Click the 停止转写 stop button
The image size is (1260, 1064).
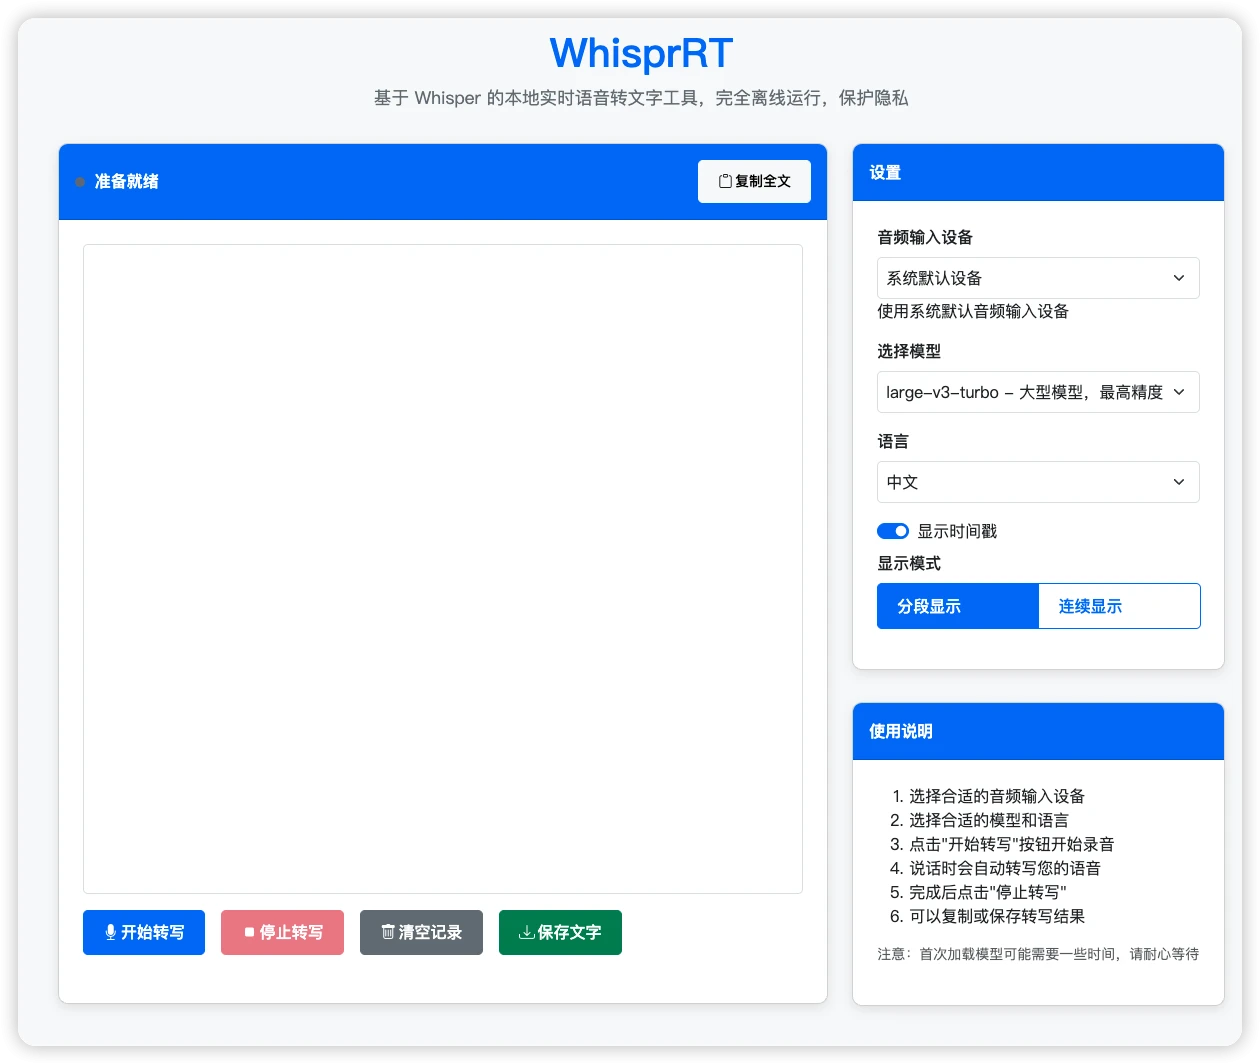(x=282, y=932)
